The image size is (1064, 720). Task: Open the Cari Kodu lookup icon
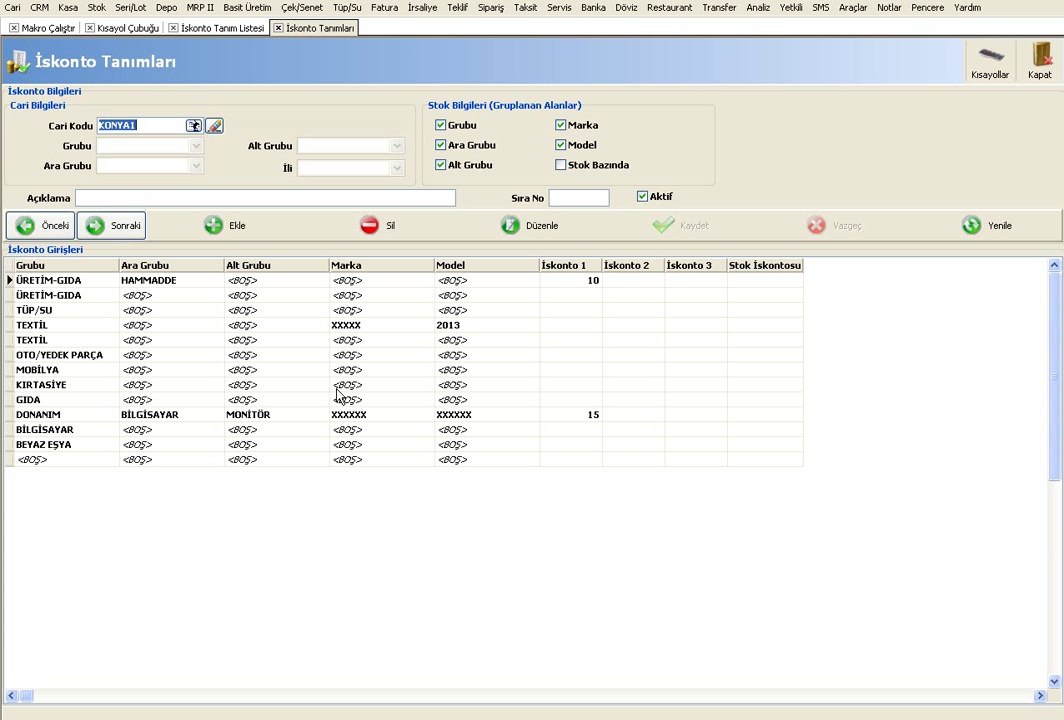click(x=194, y=126)
